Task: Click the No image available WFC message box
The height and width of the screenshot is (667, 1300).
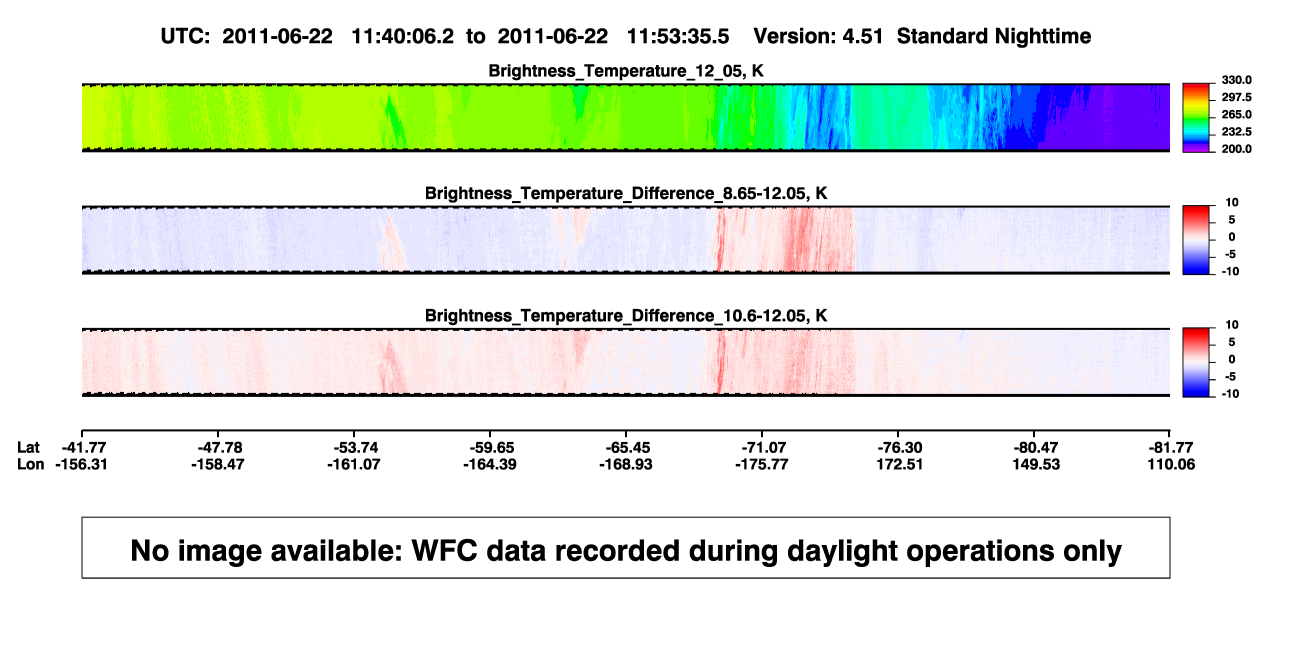Action: tap(626, 547)
